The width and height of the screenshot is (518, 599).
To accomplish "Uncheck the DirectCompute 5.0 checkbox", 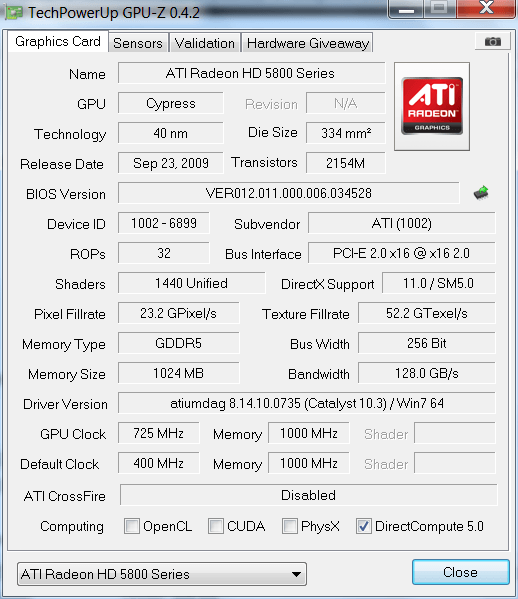I will 363,526.
